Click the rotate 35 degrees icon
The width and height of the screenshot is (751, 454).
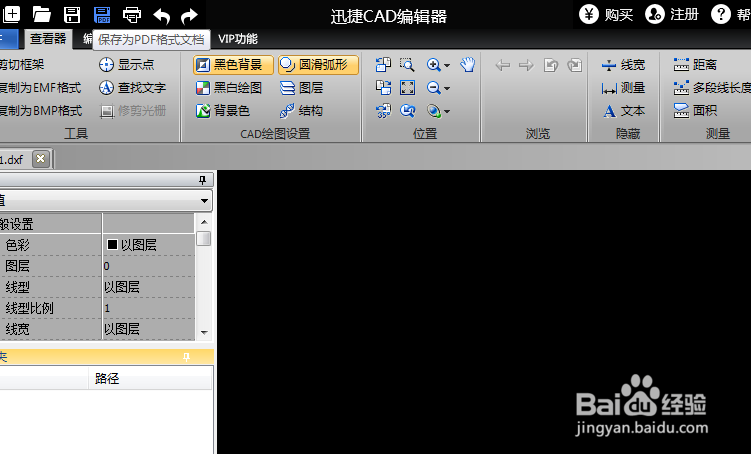[x=383, y=111]
